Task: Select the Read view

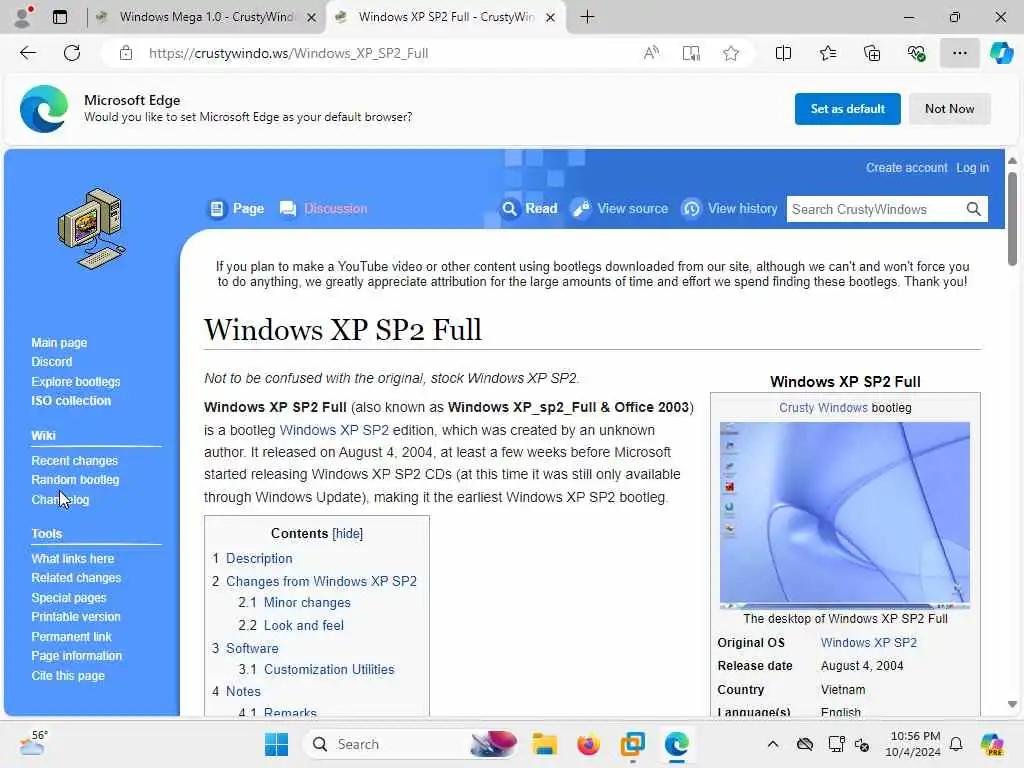Action: (529, 208)
